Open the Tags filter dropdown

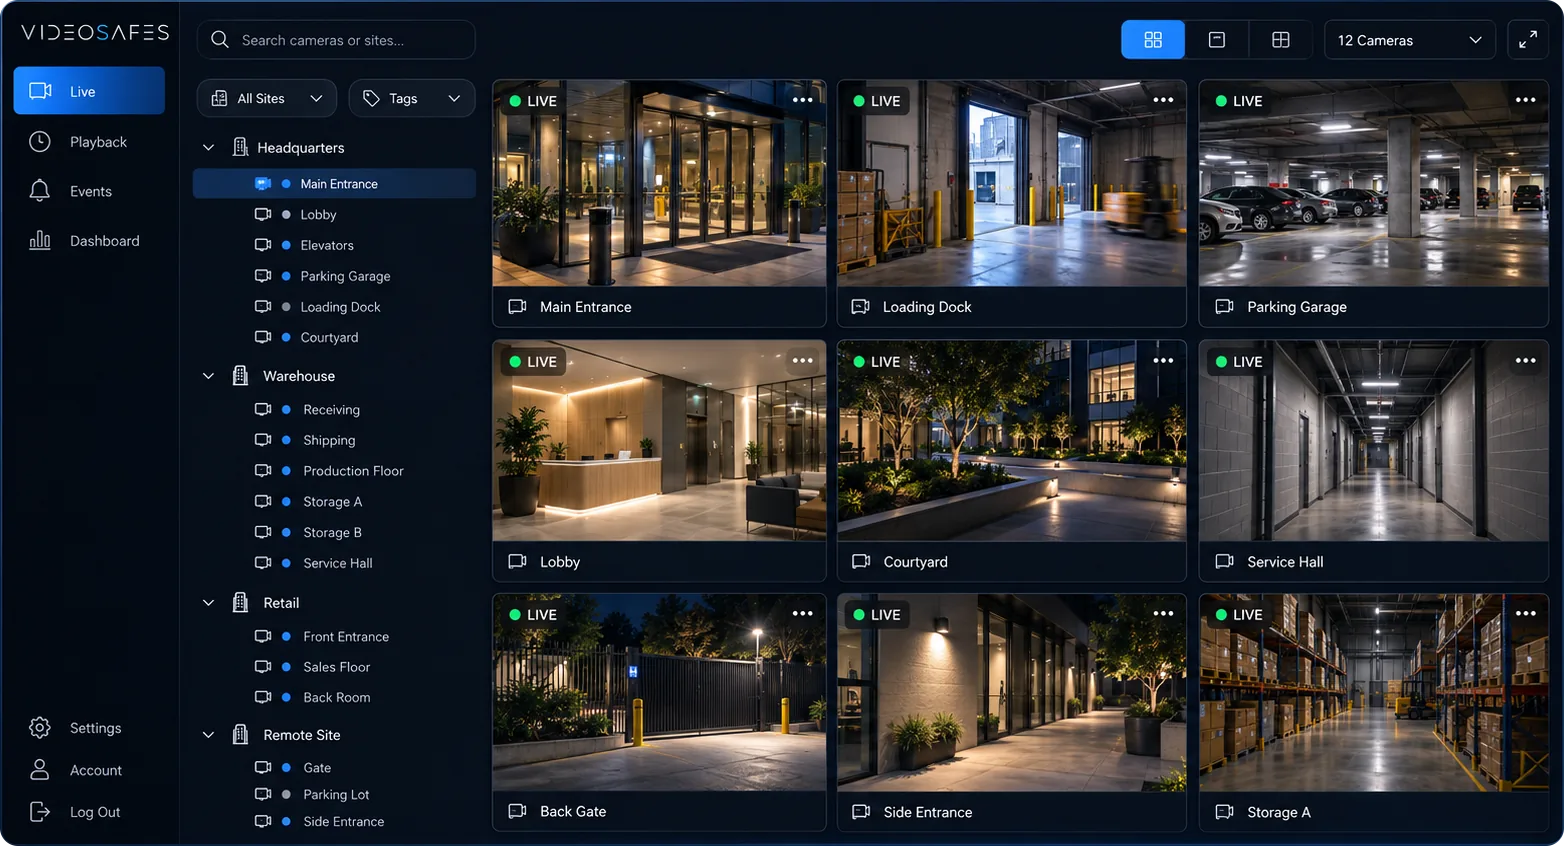coord(411,99)
